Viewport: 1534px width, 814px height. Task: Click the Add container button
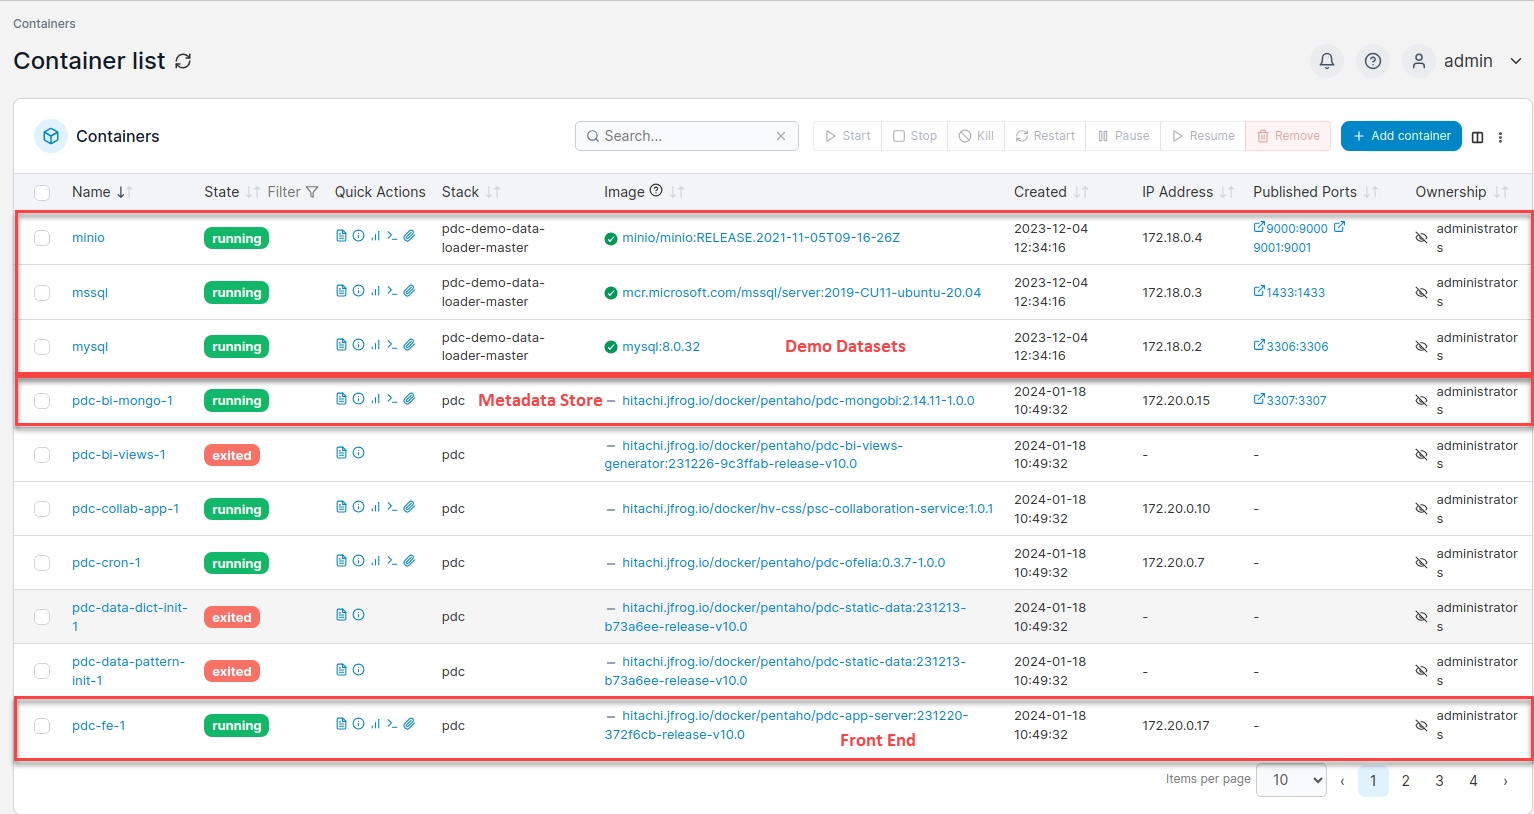[x=1400, y=136]
